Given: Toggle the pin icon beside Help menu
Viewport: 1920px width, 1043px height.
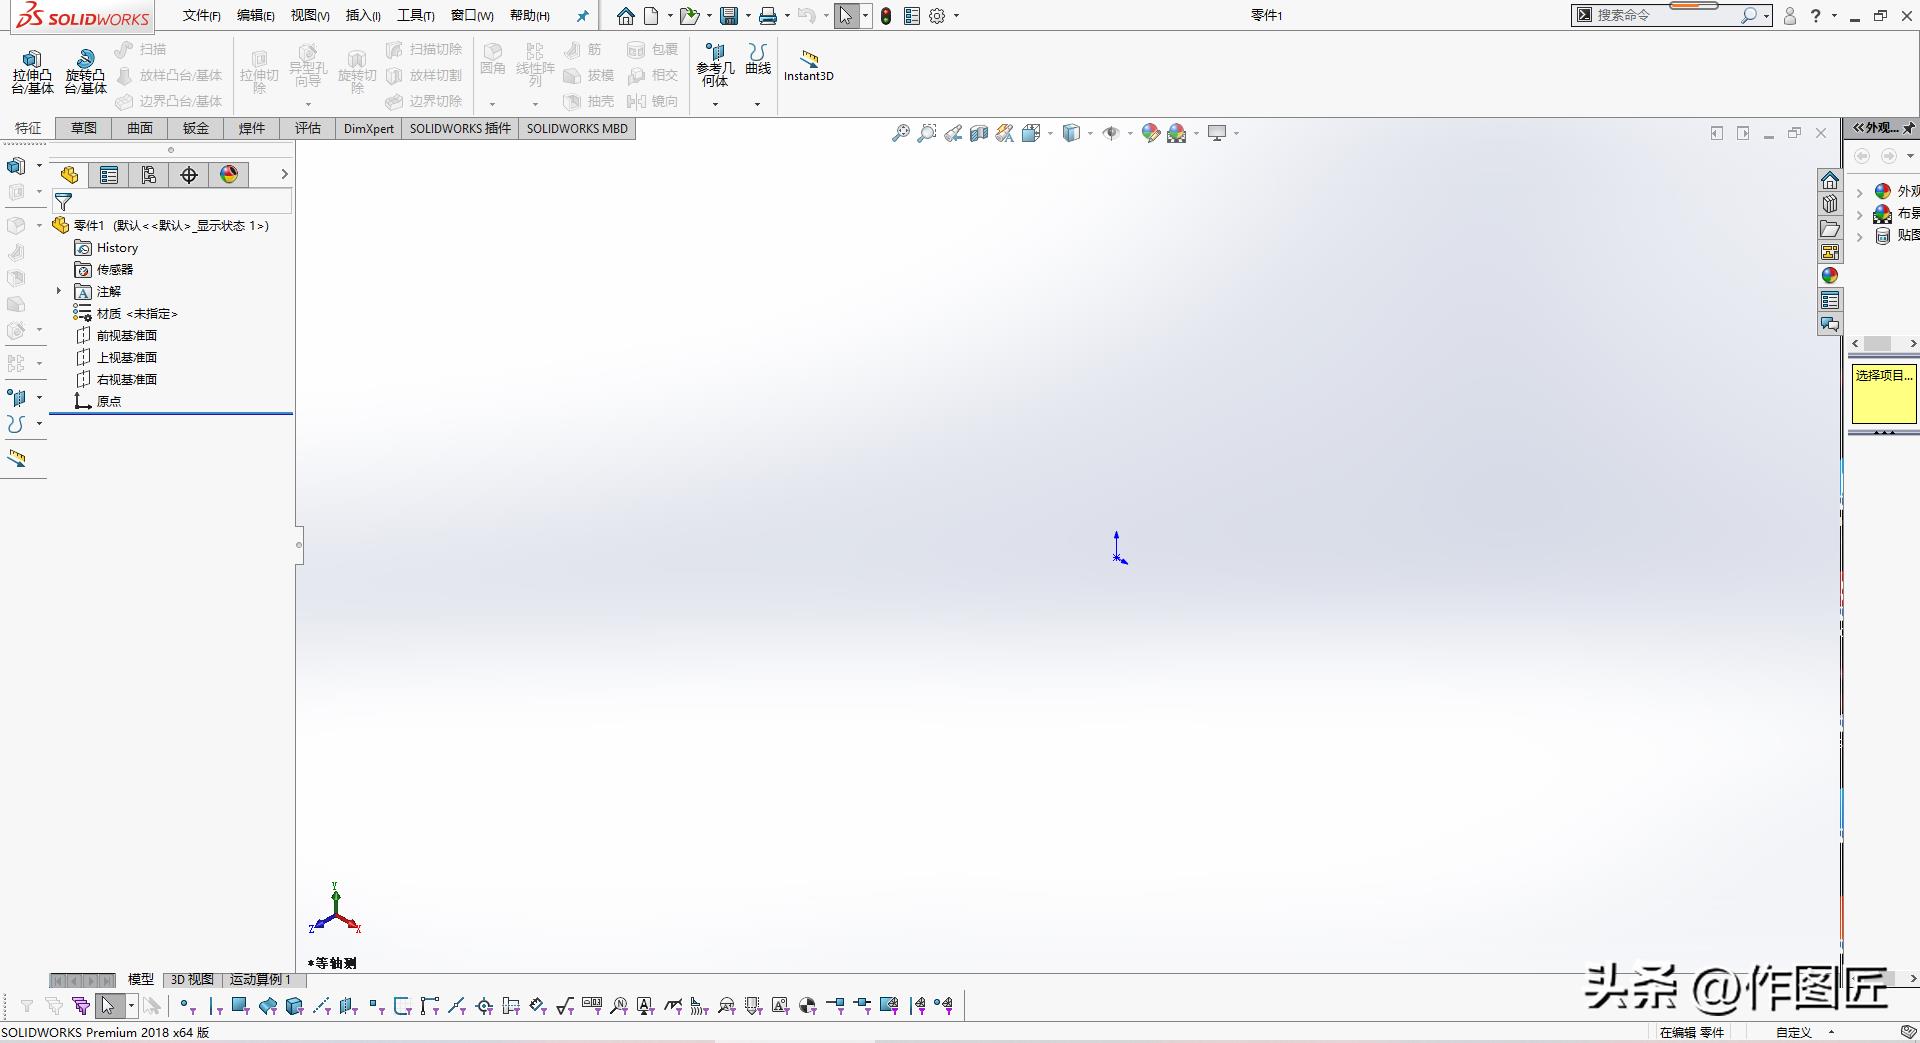Looking at the screenshot, I should click(583, 16).
